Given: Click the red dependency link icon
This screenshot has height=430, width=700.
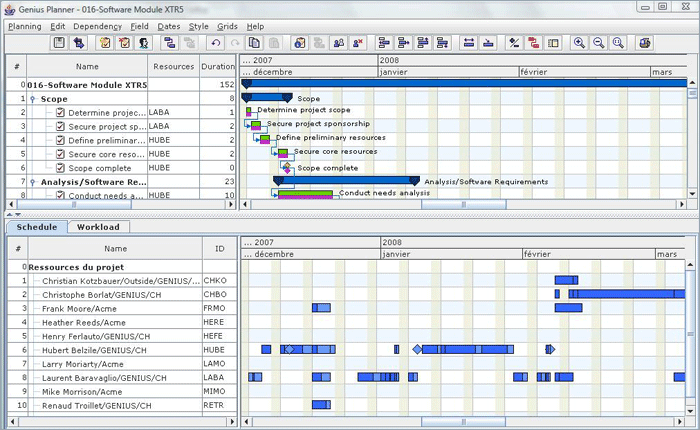Looking at the screenshot, I should [x=533, y=43].
